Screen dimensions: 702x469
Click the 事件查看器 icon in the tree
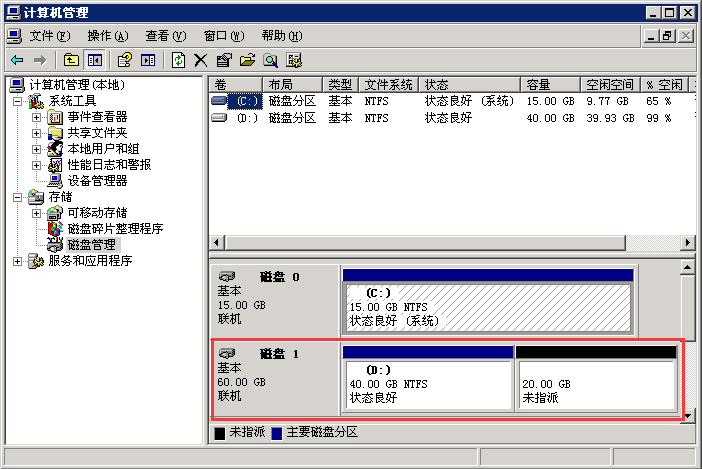pos(55,117)
